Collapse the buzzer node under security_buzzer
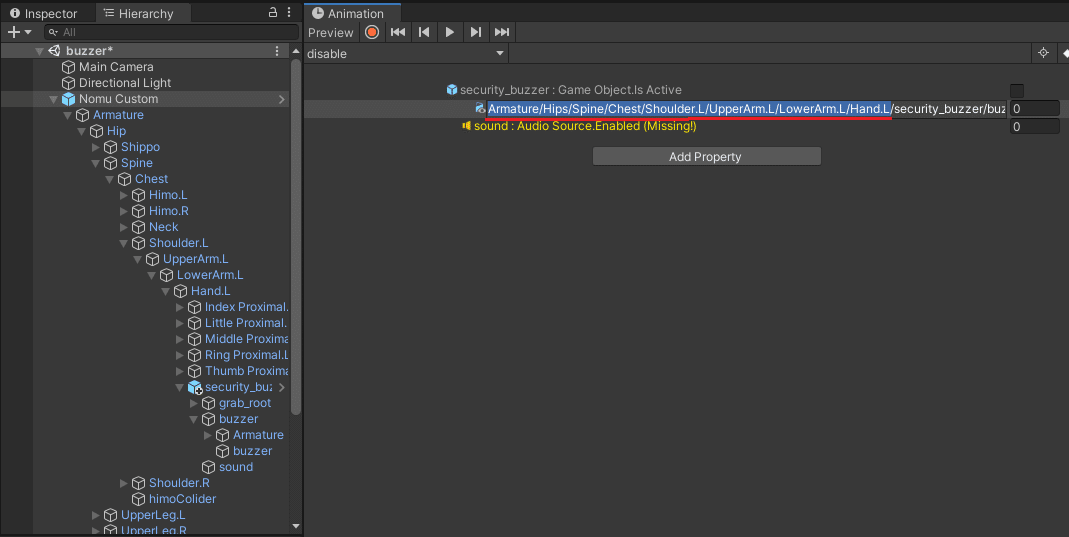The width and height of the screenshot is (1069, 537). pyautogui.click(x=194, y=419)
